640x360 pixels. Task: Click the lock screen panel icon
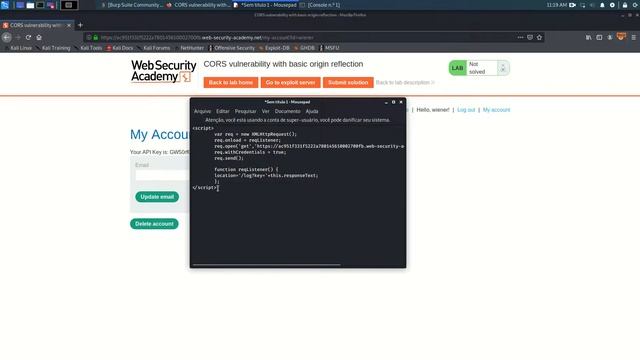pos(625,5)
